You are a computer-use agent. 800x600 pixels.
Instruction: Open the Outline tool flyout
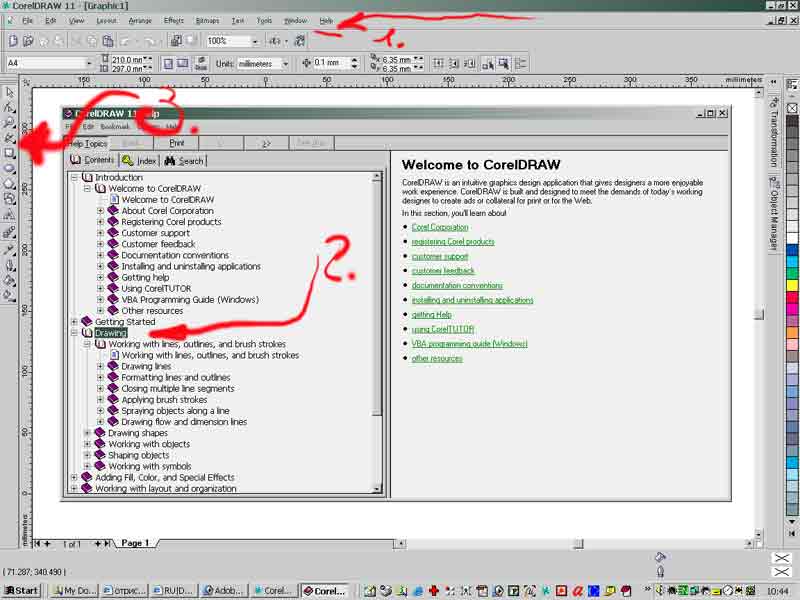(x=9, y=265)
